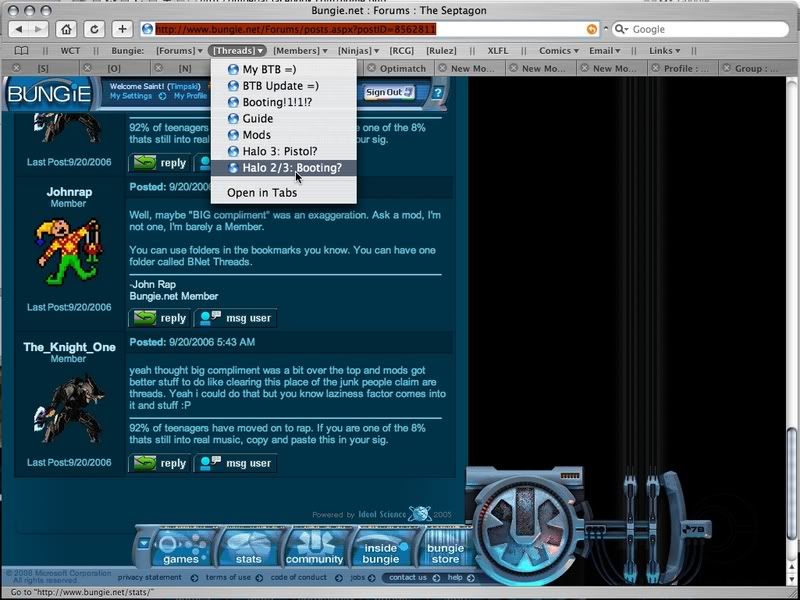This screenshot has width=800, height=600.
Task: Open the bungie store navigation icon
Action: pos(445,548)
